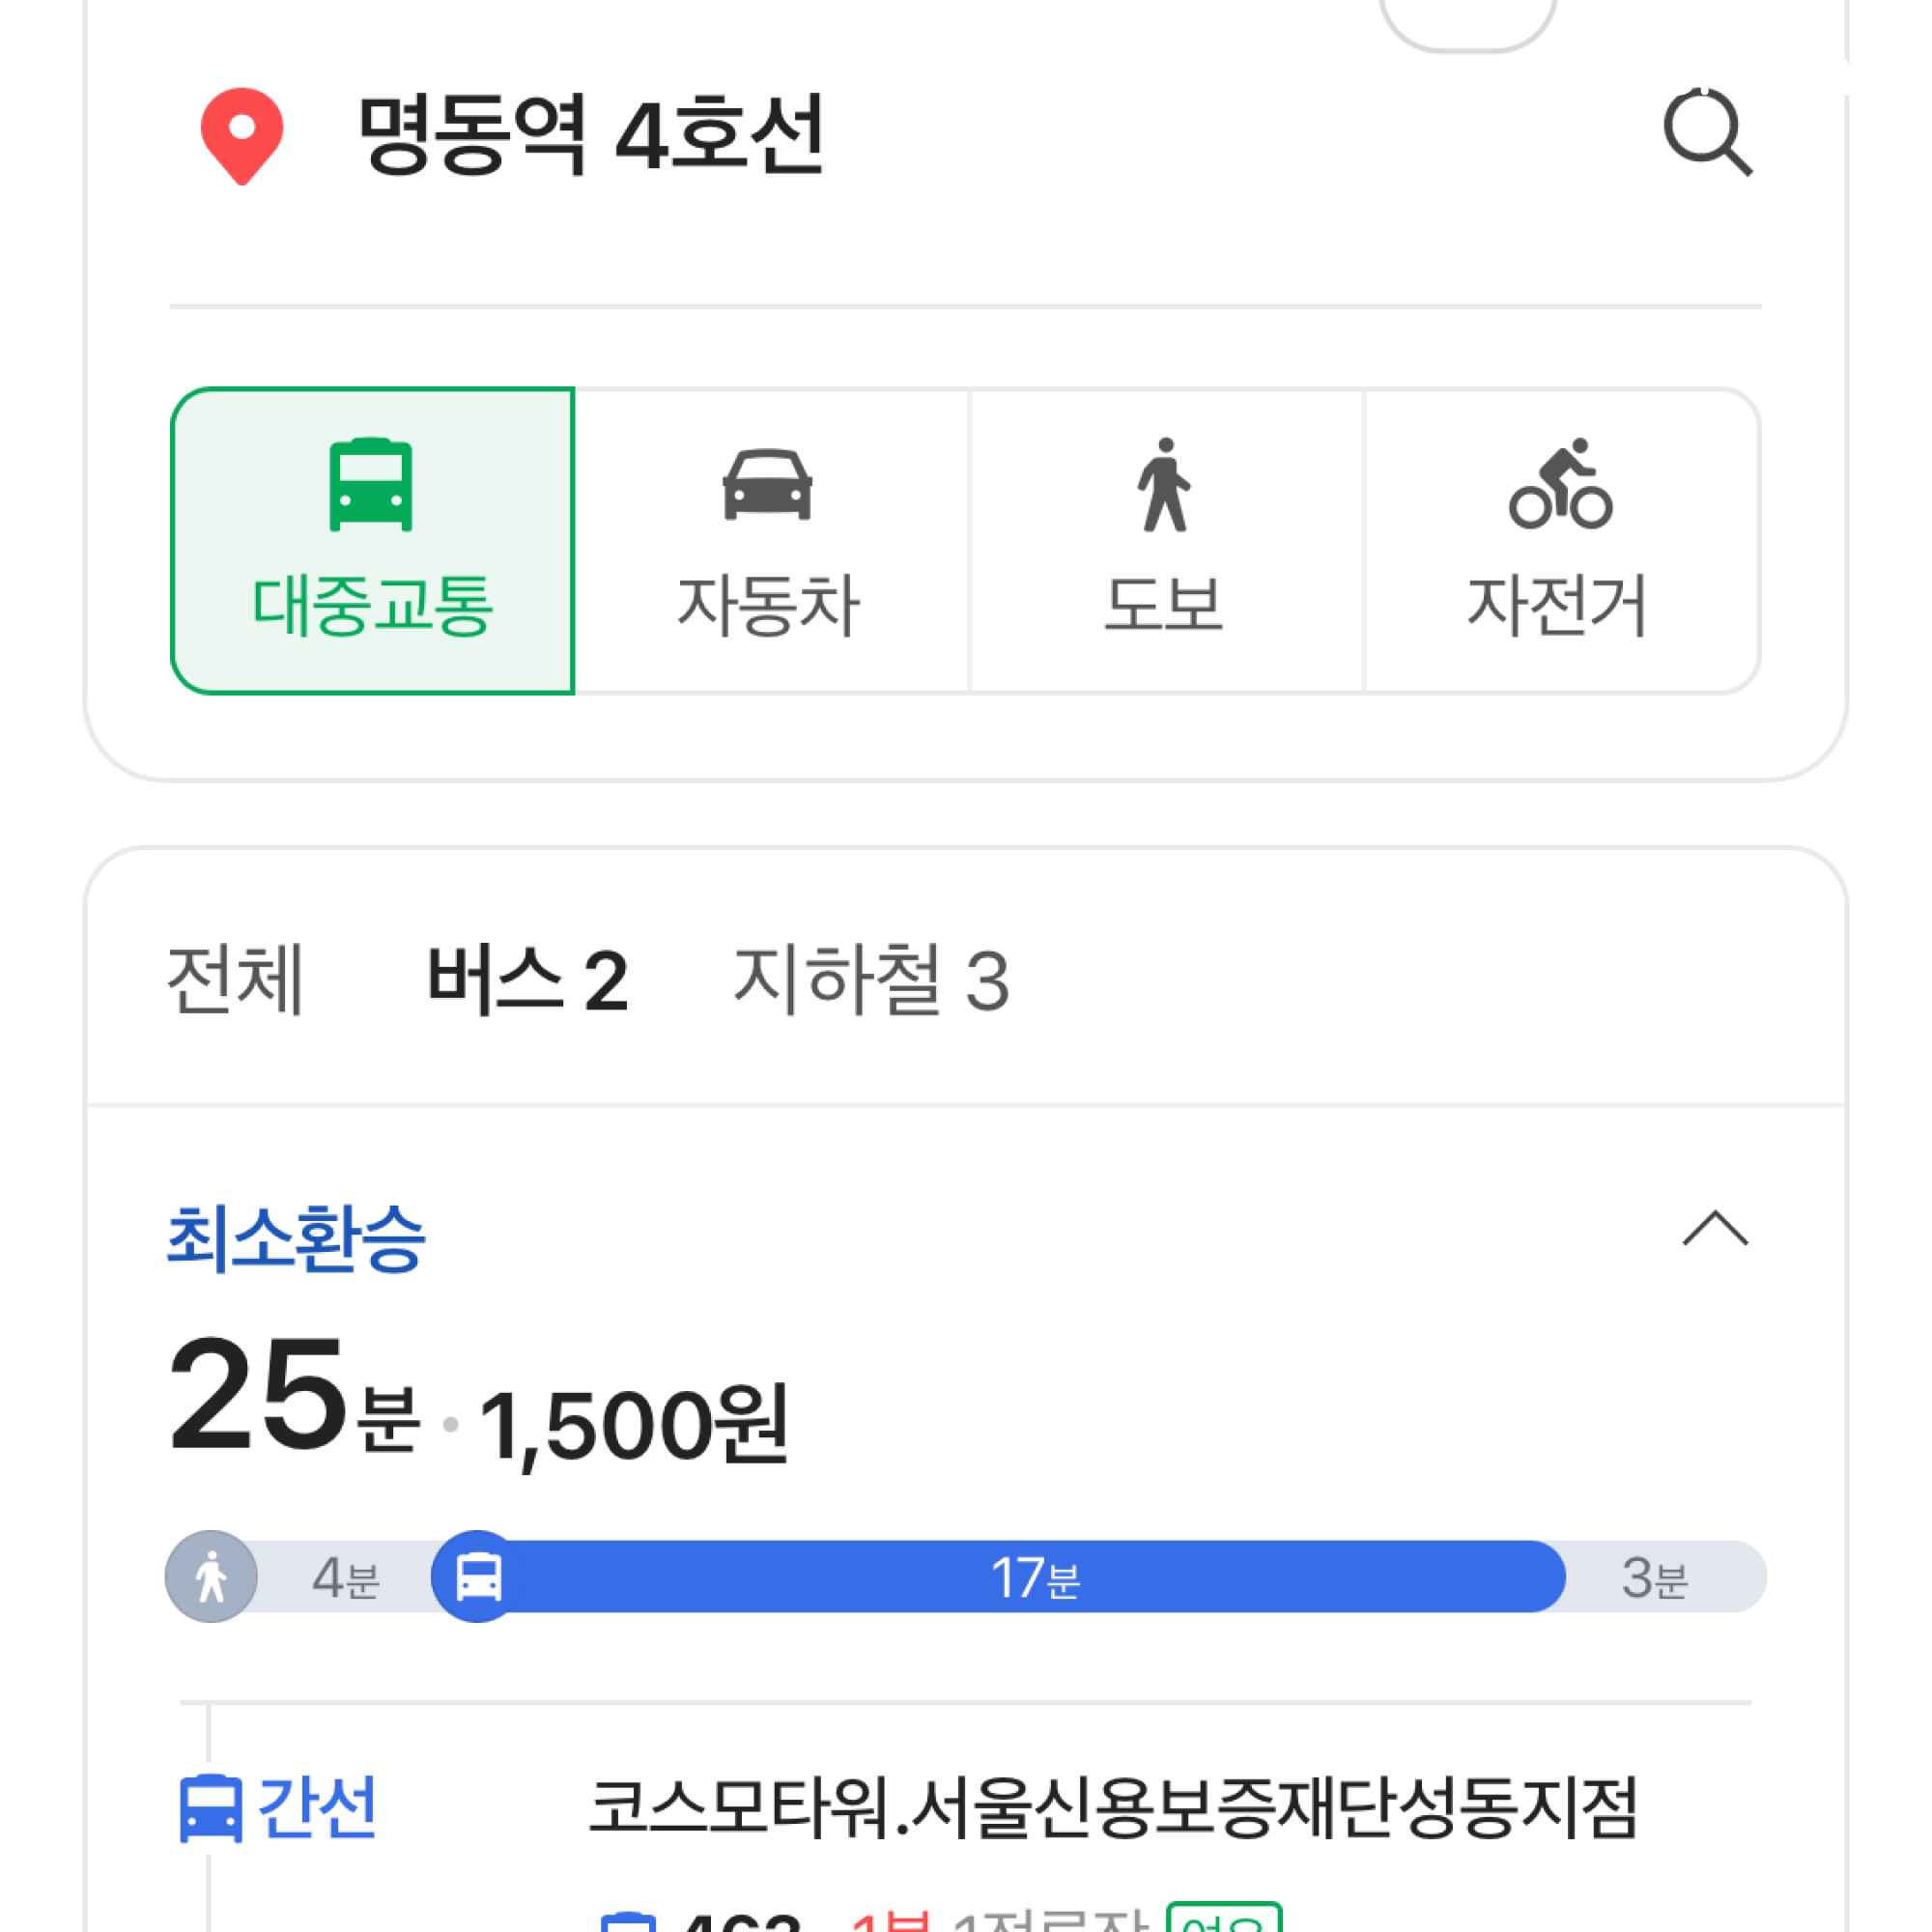The width and height of the screenshot is (1932, 1932).
Task: Choose the 도보 travel mode label
Action: tap(1163, 605)
